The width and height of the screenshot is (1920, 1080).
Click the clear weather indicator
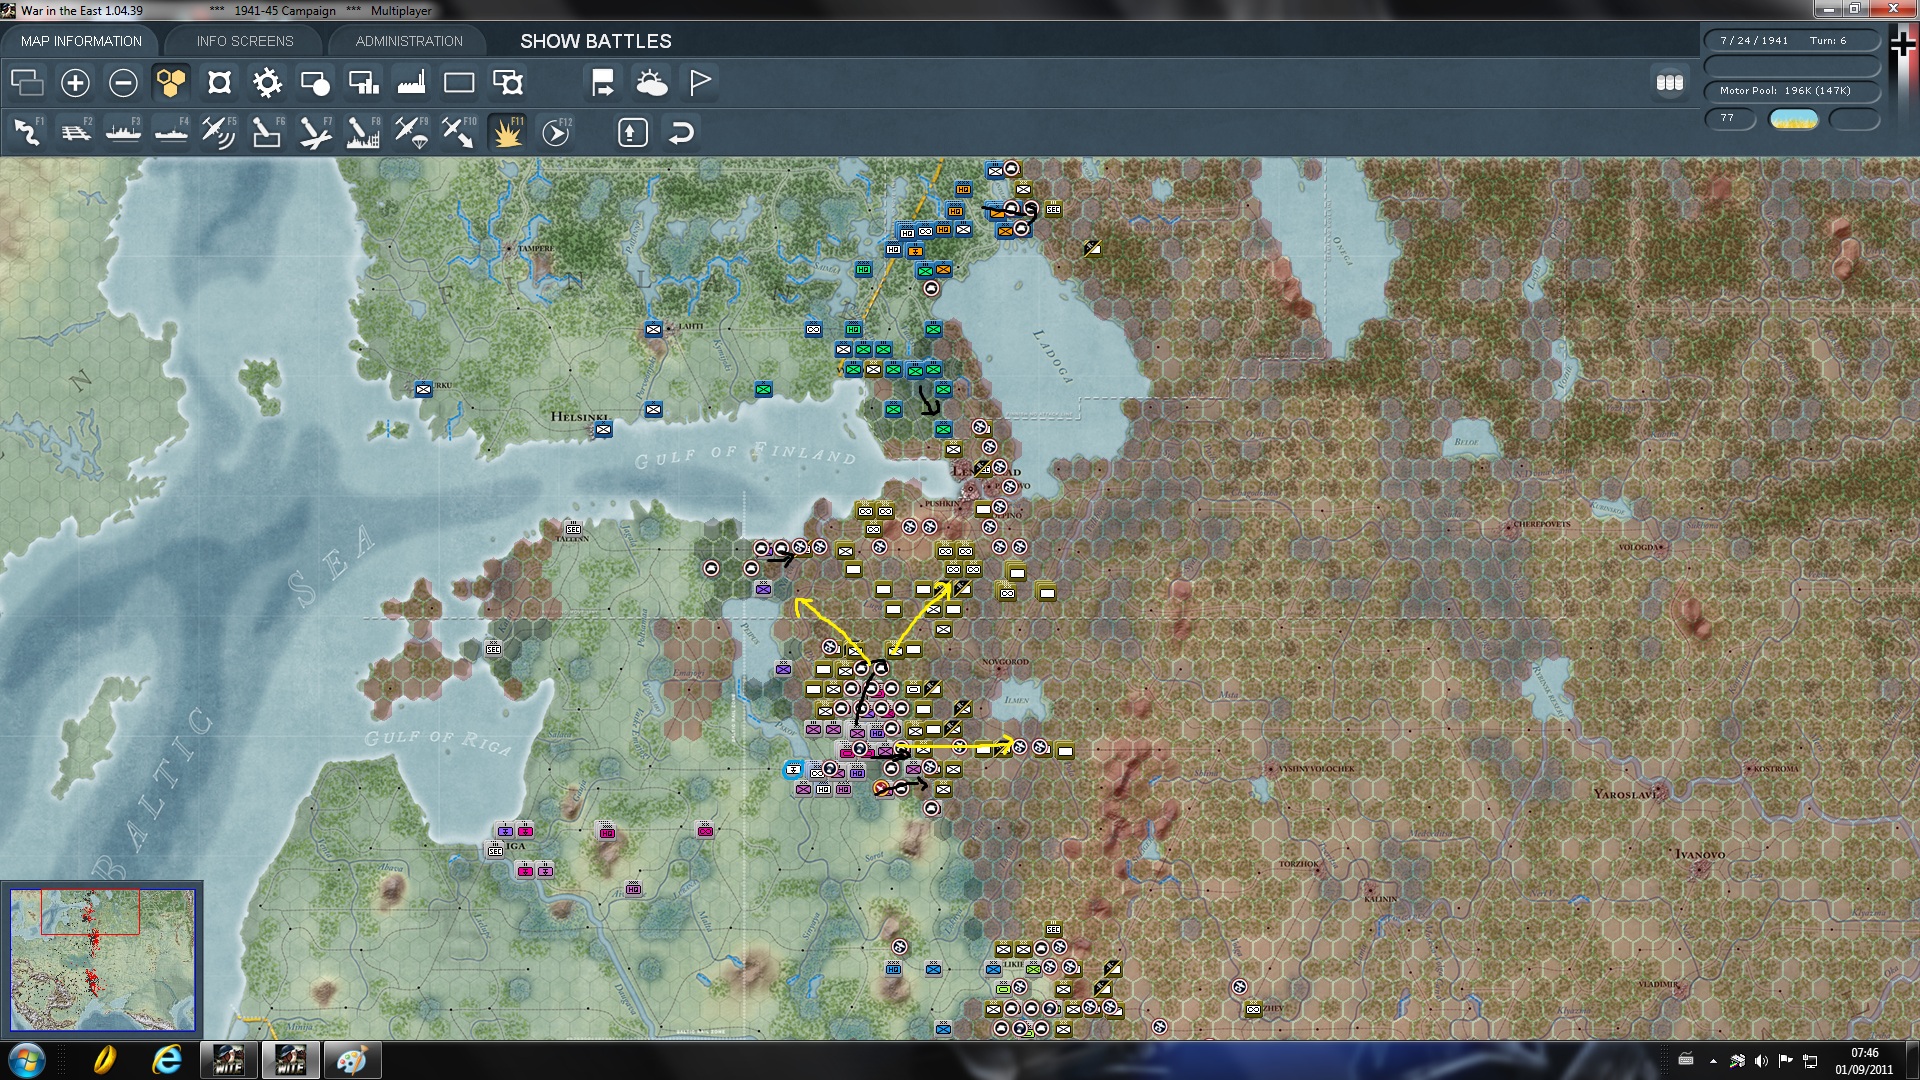(x=1794, y=119)
